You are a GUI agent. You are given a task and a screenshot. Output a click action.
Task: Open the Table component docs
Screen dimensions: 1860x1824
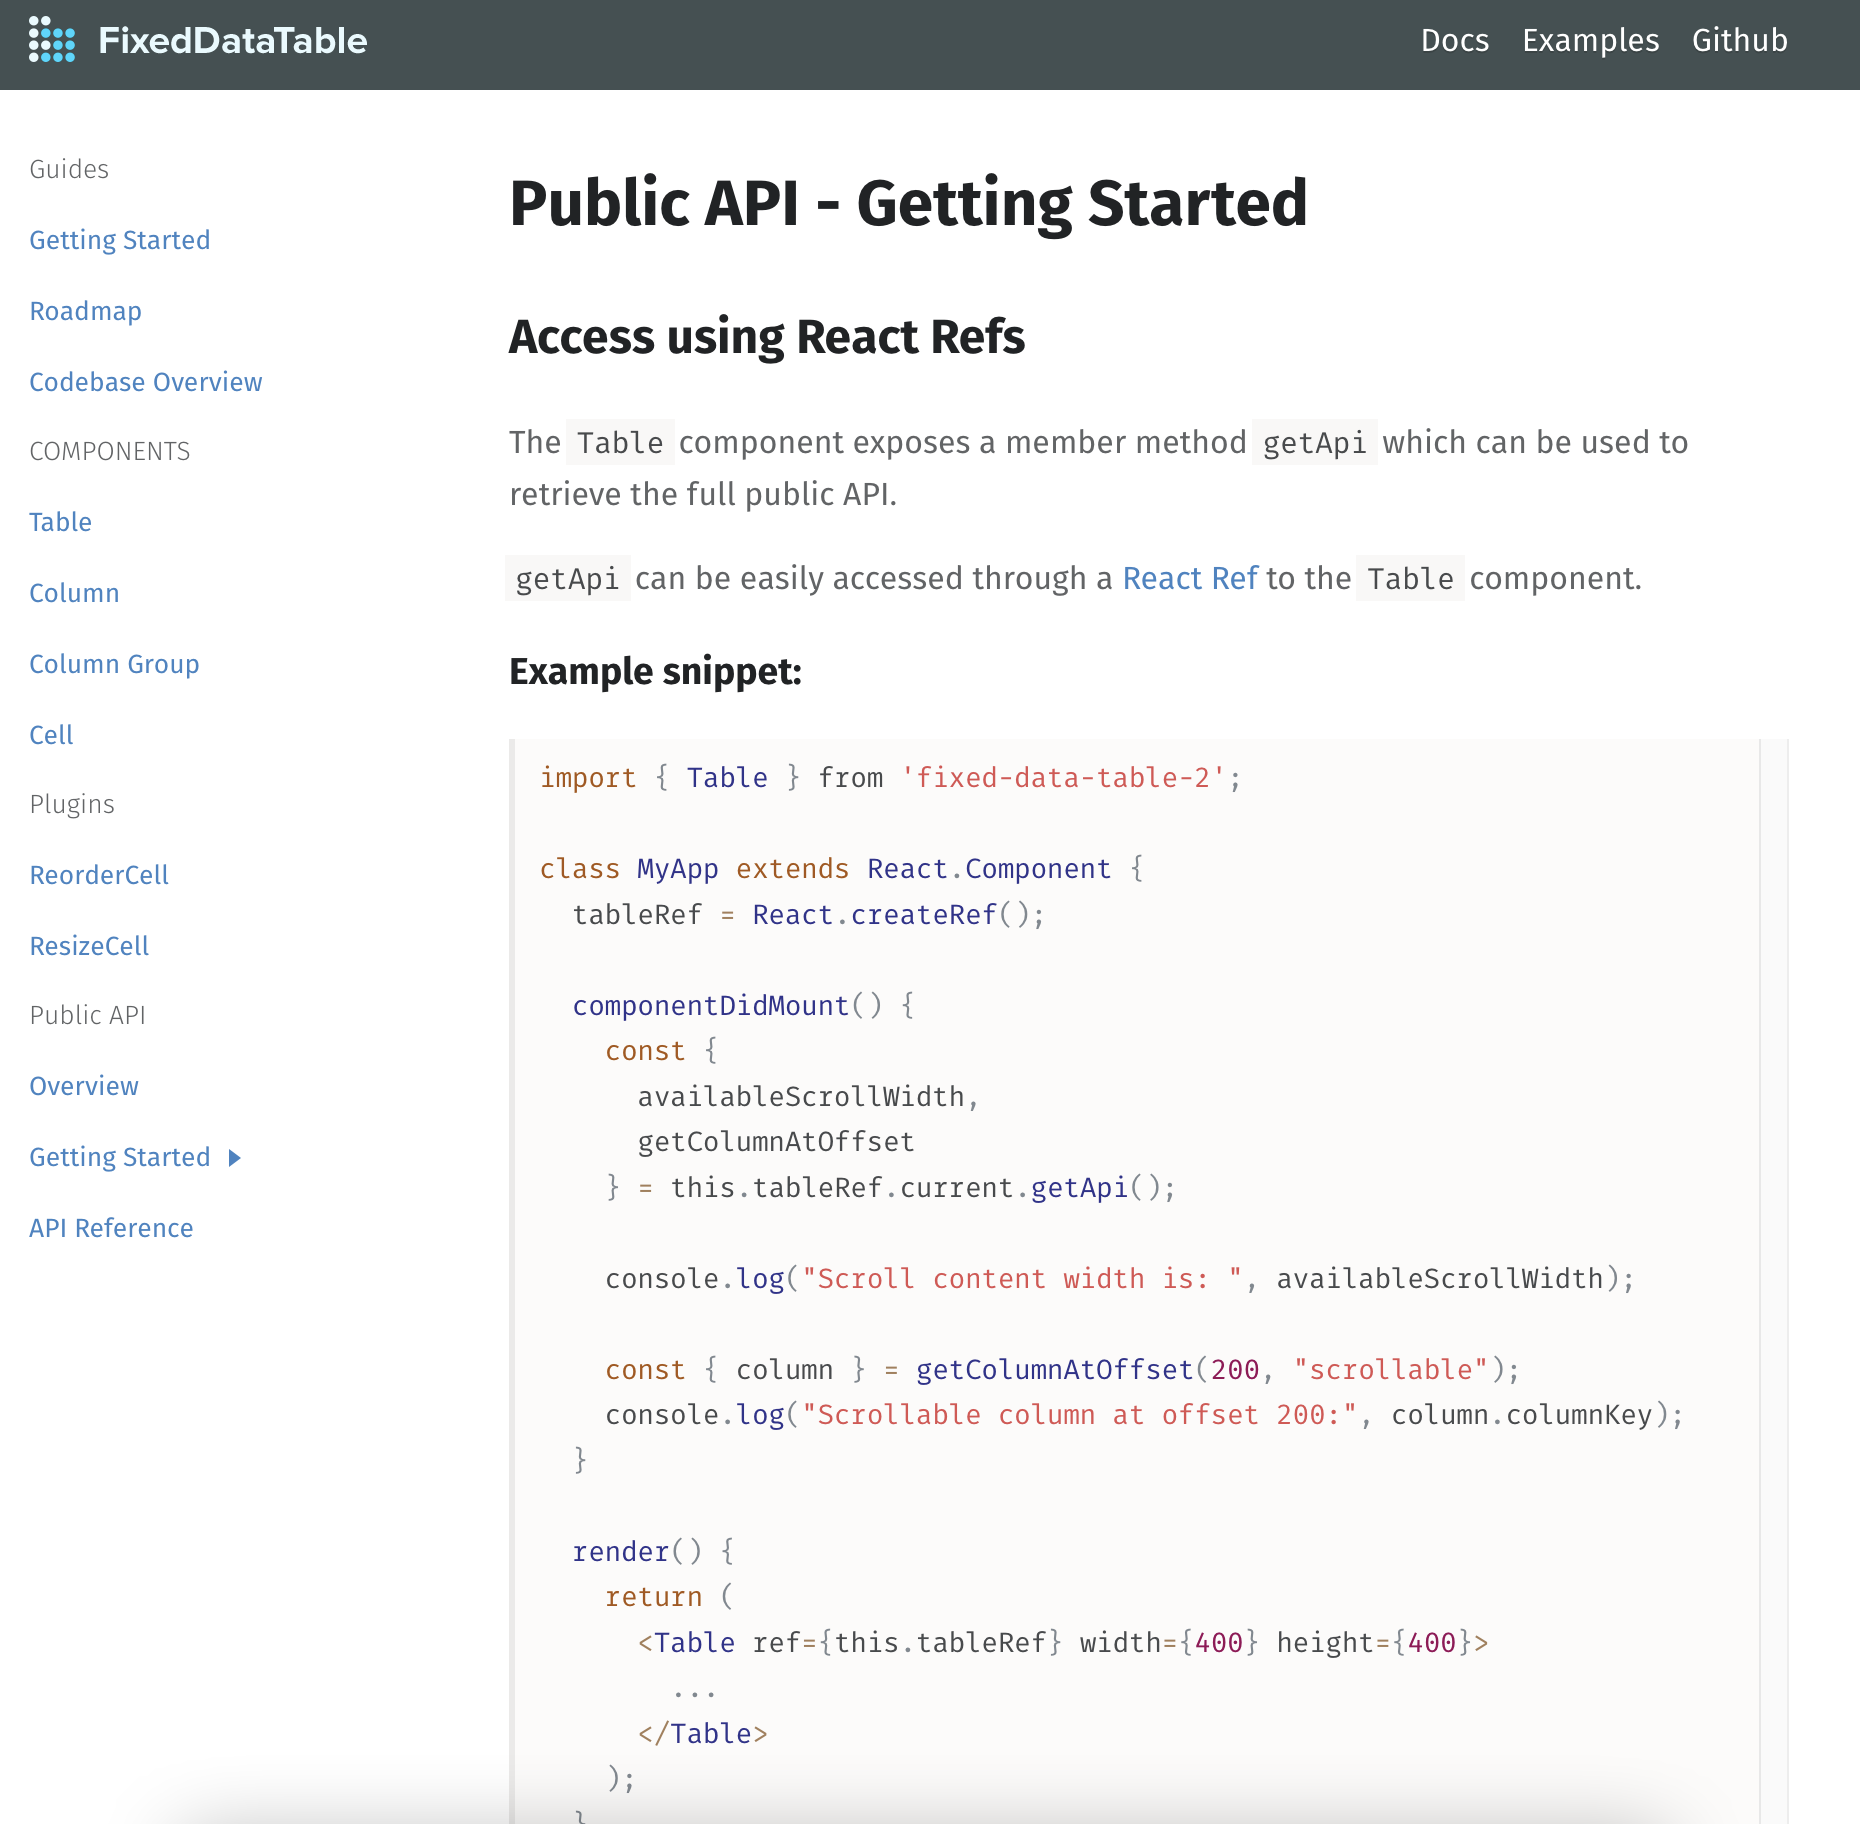coord(61,522)
